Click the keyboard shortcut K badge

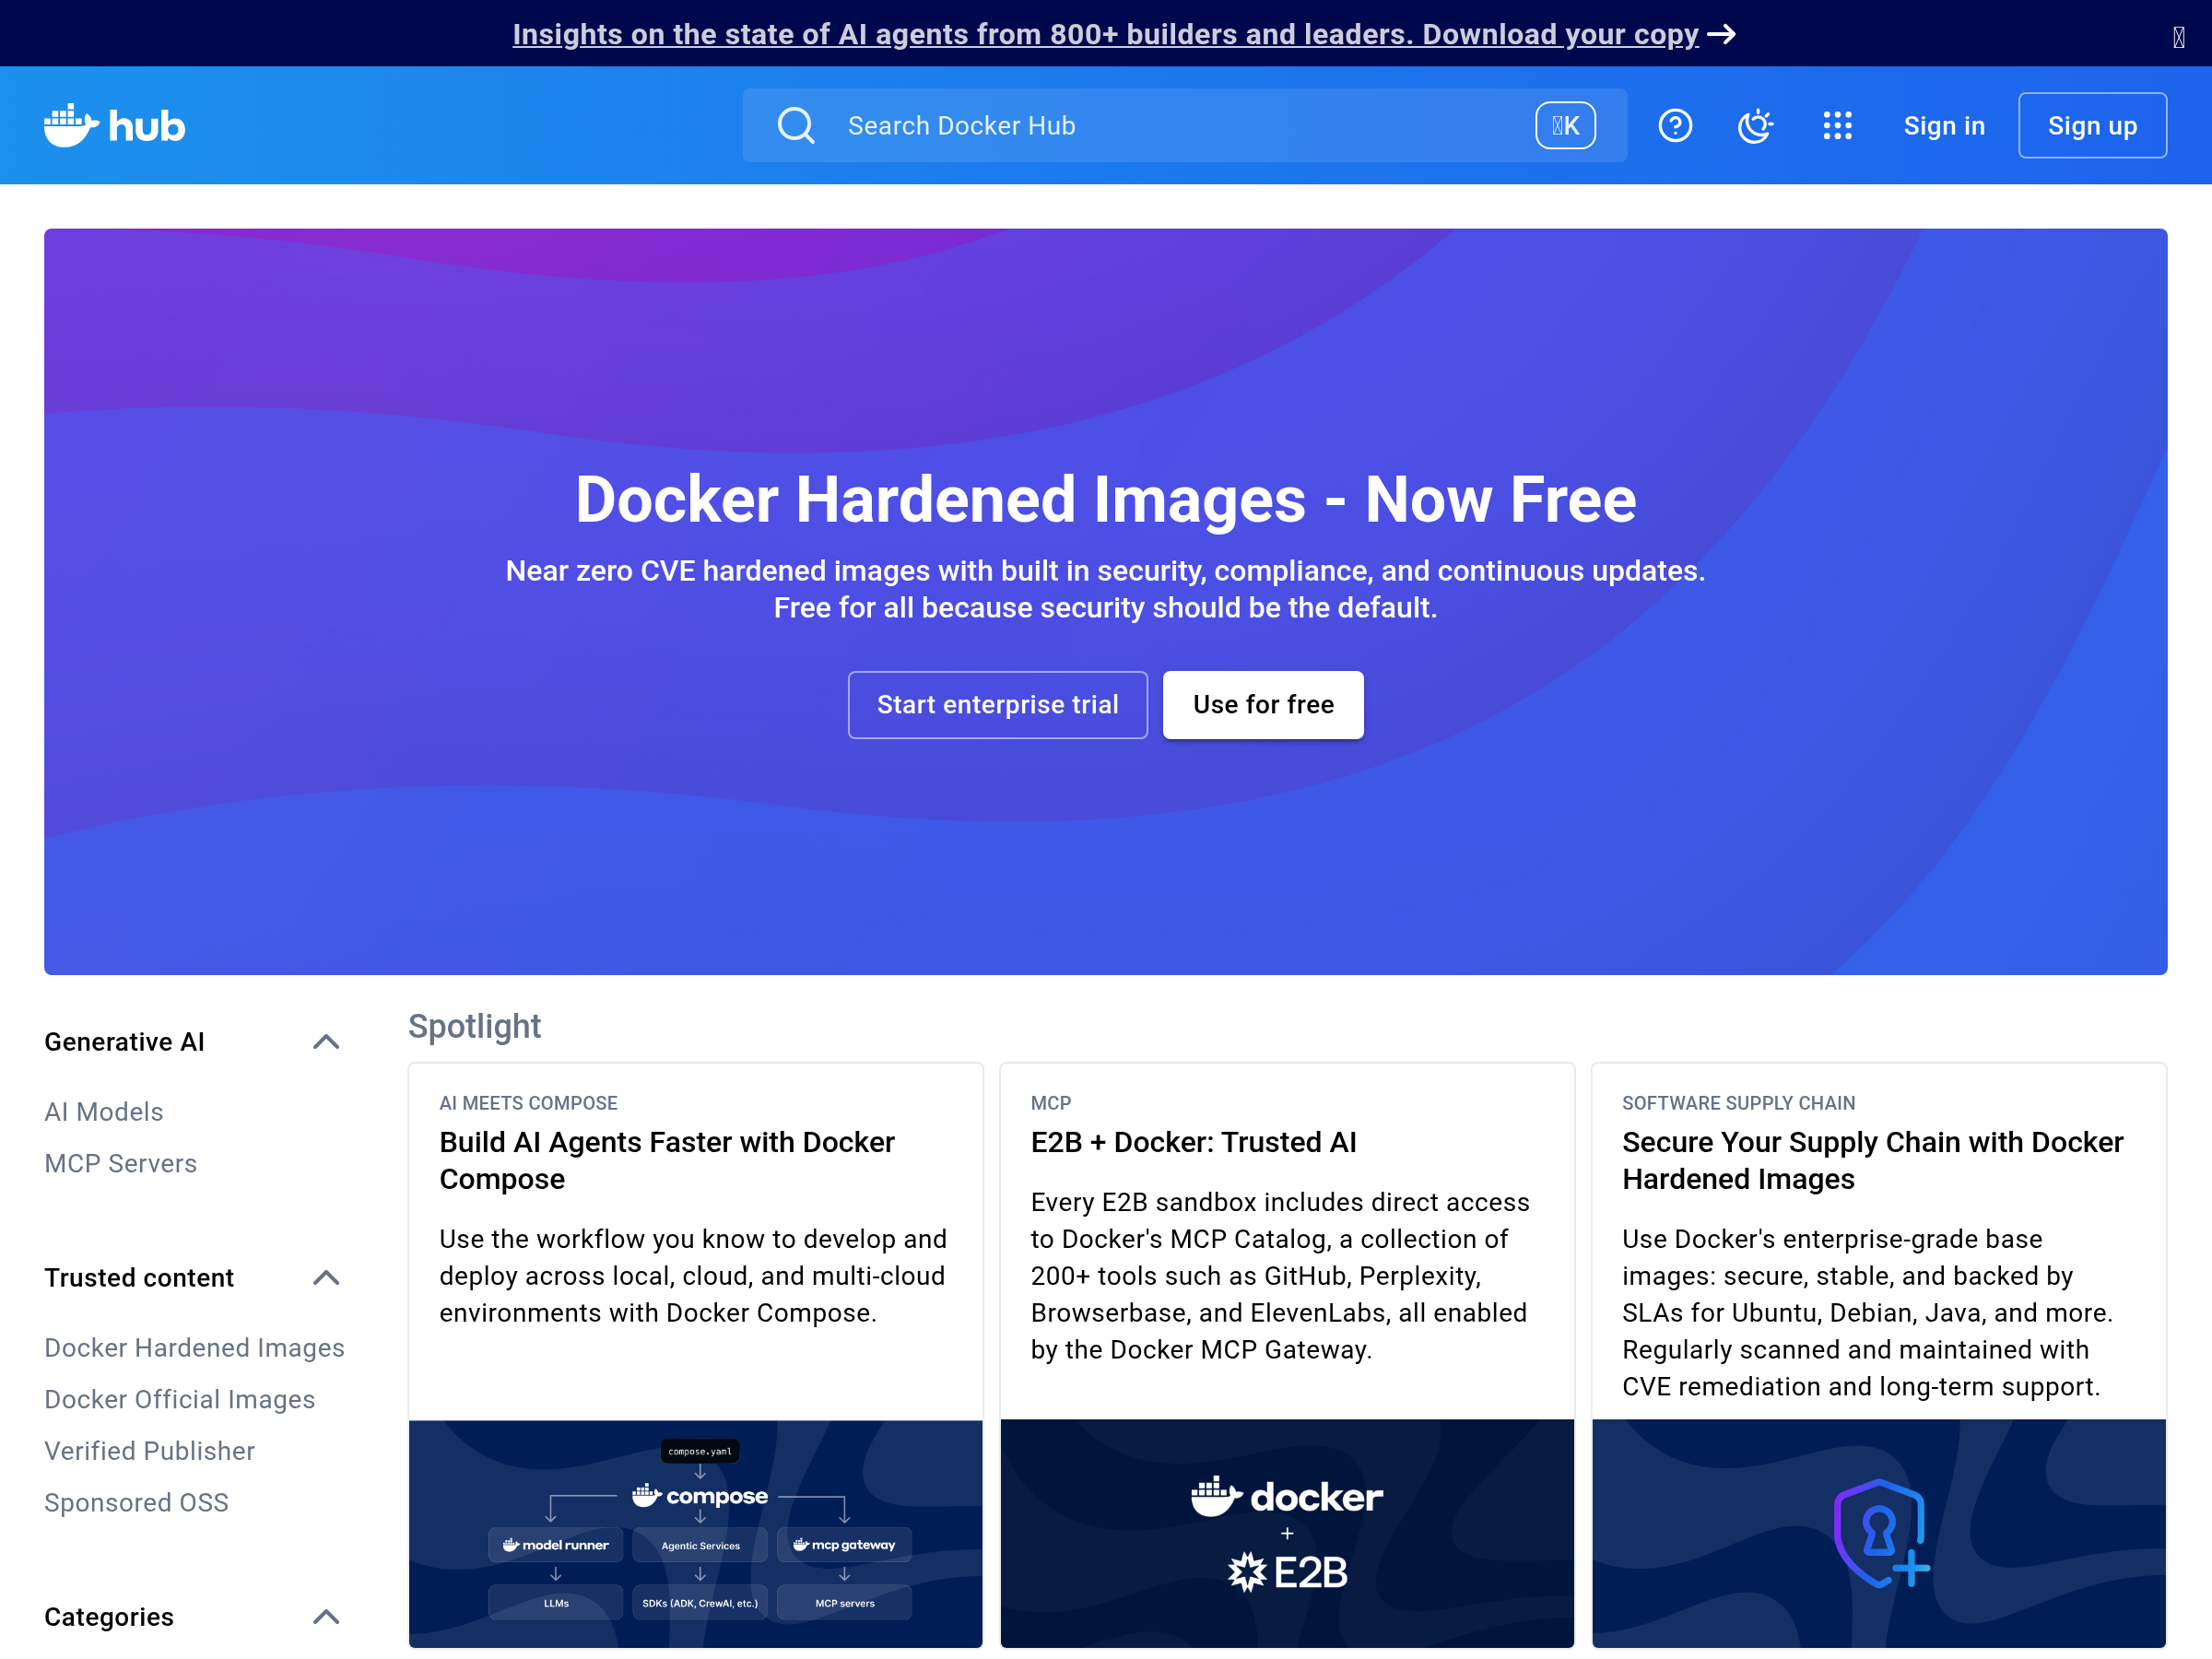[x=1565, y=126]
